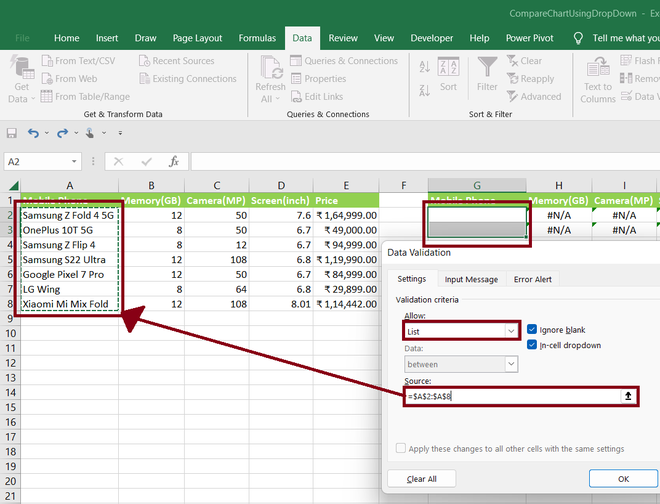Image resolution: width=660 pixels, height=504 pixels.
Task: Switch to the Input Message tab
Action: click(x=471, y=279)
